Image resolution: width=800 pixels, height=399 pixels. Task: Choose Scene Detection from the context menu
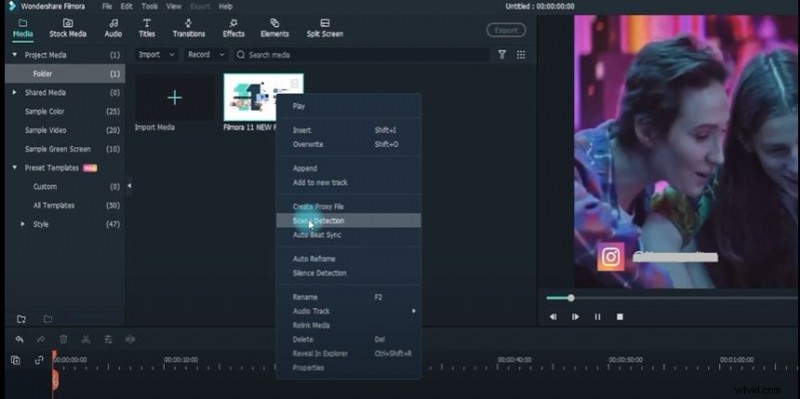[x=348, y=220]
